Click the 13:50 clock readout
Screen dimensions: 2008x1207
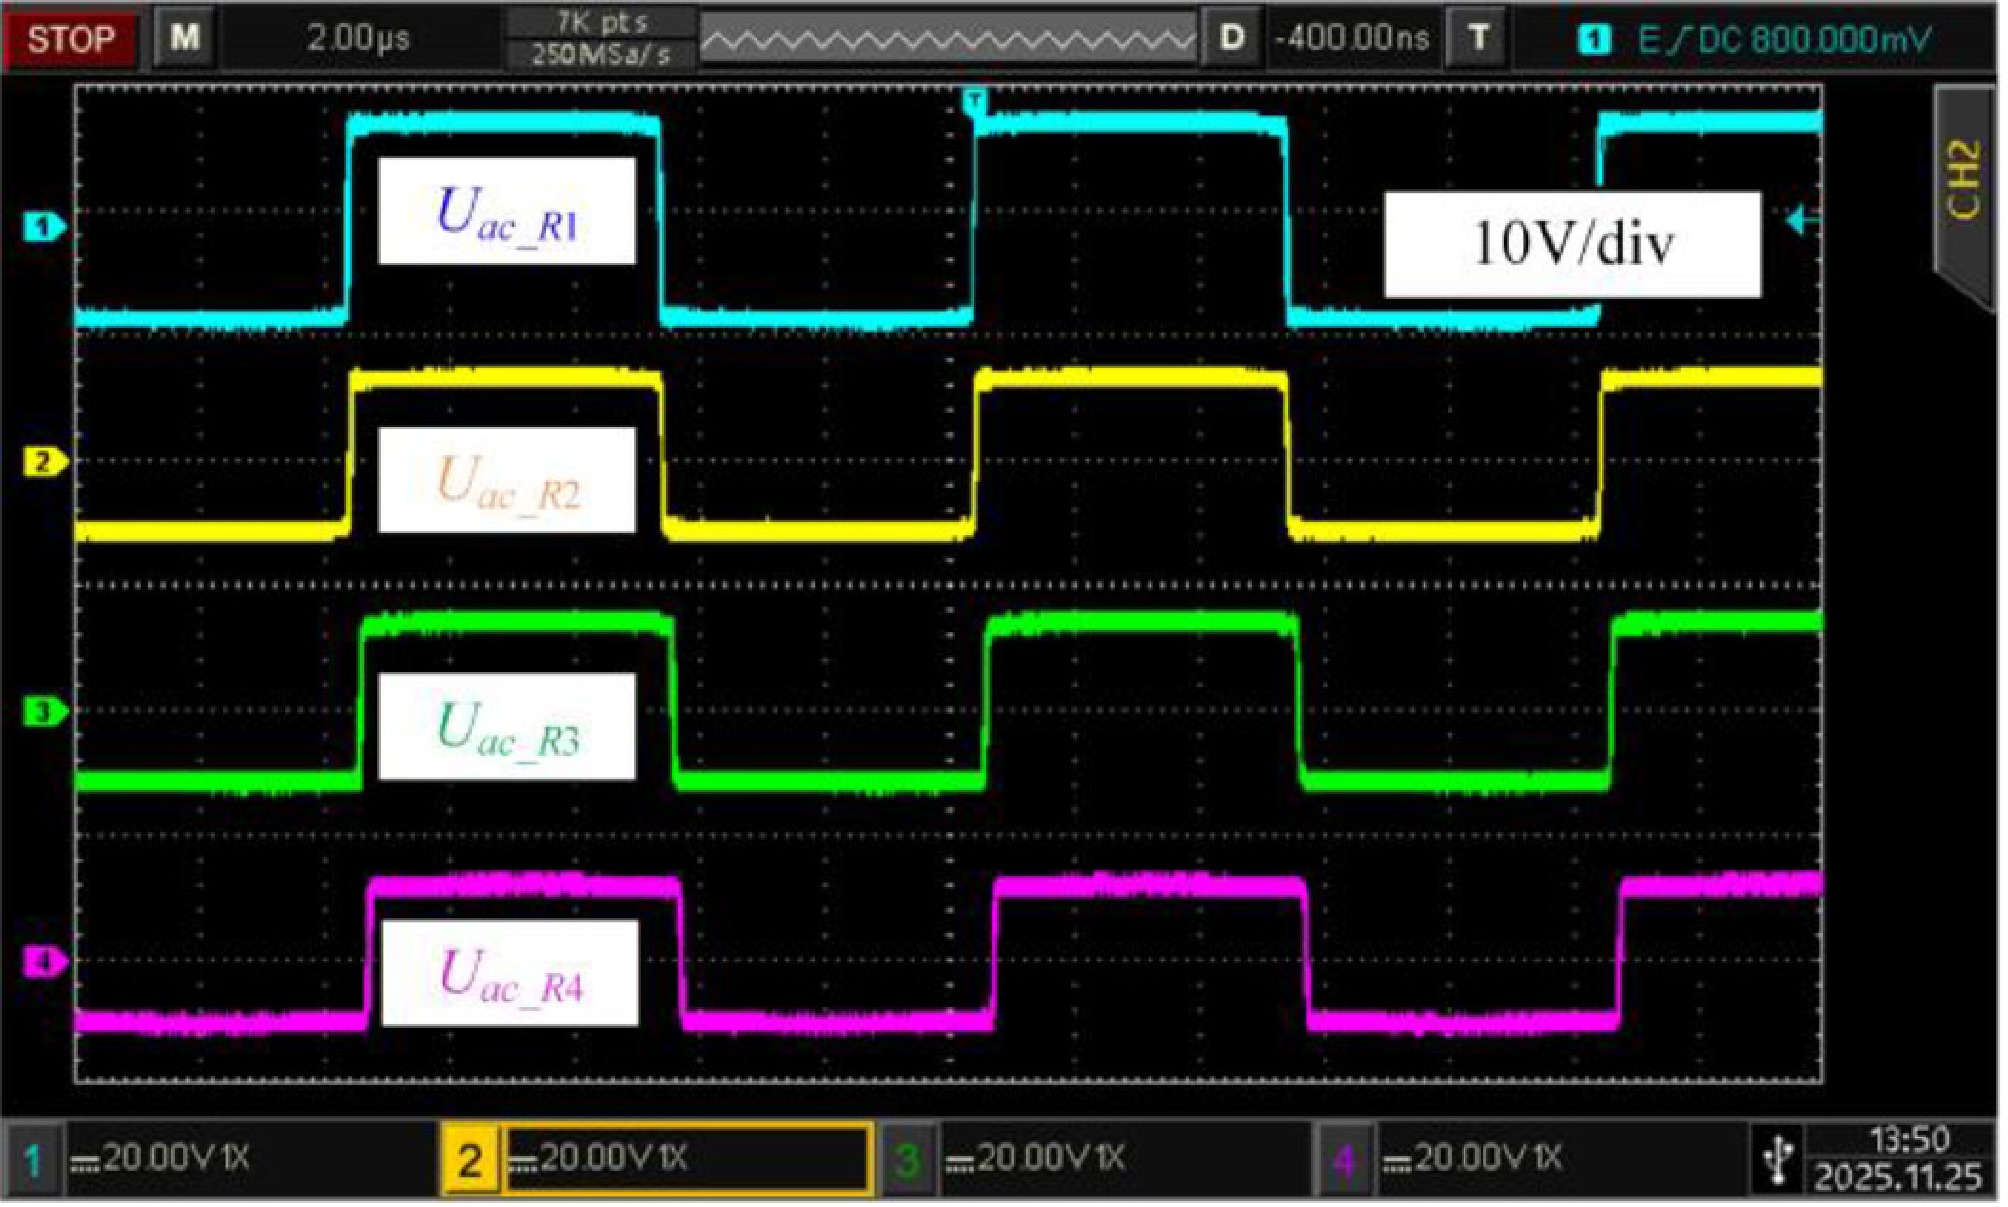1909,1140
